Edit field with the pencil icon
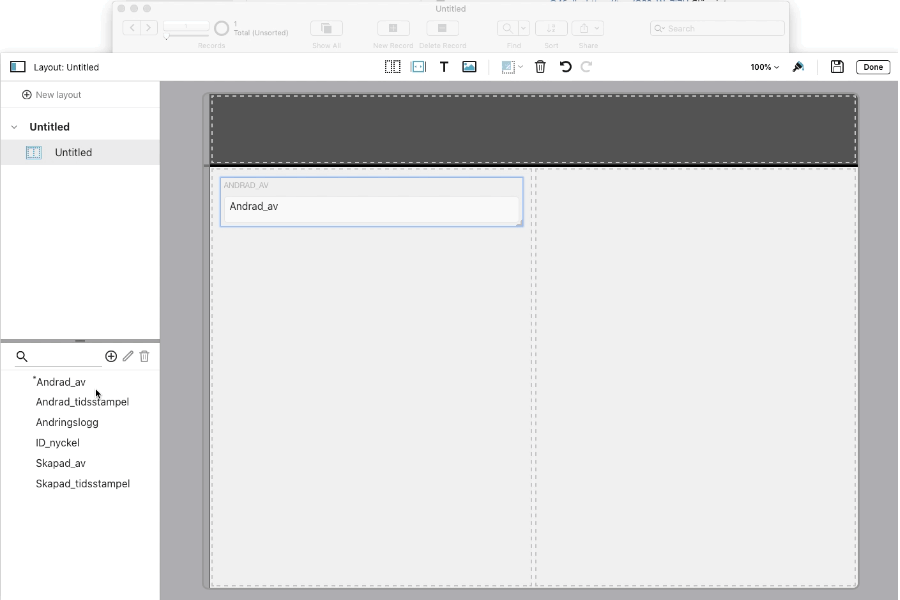This screenshot has width=900, height=600. pyautogui.click(x=128, y=356)
